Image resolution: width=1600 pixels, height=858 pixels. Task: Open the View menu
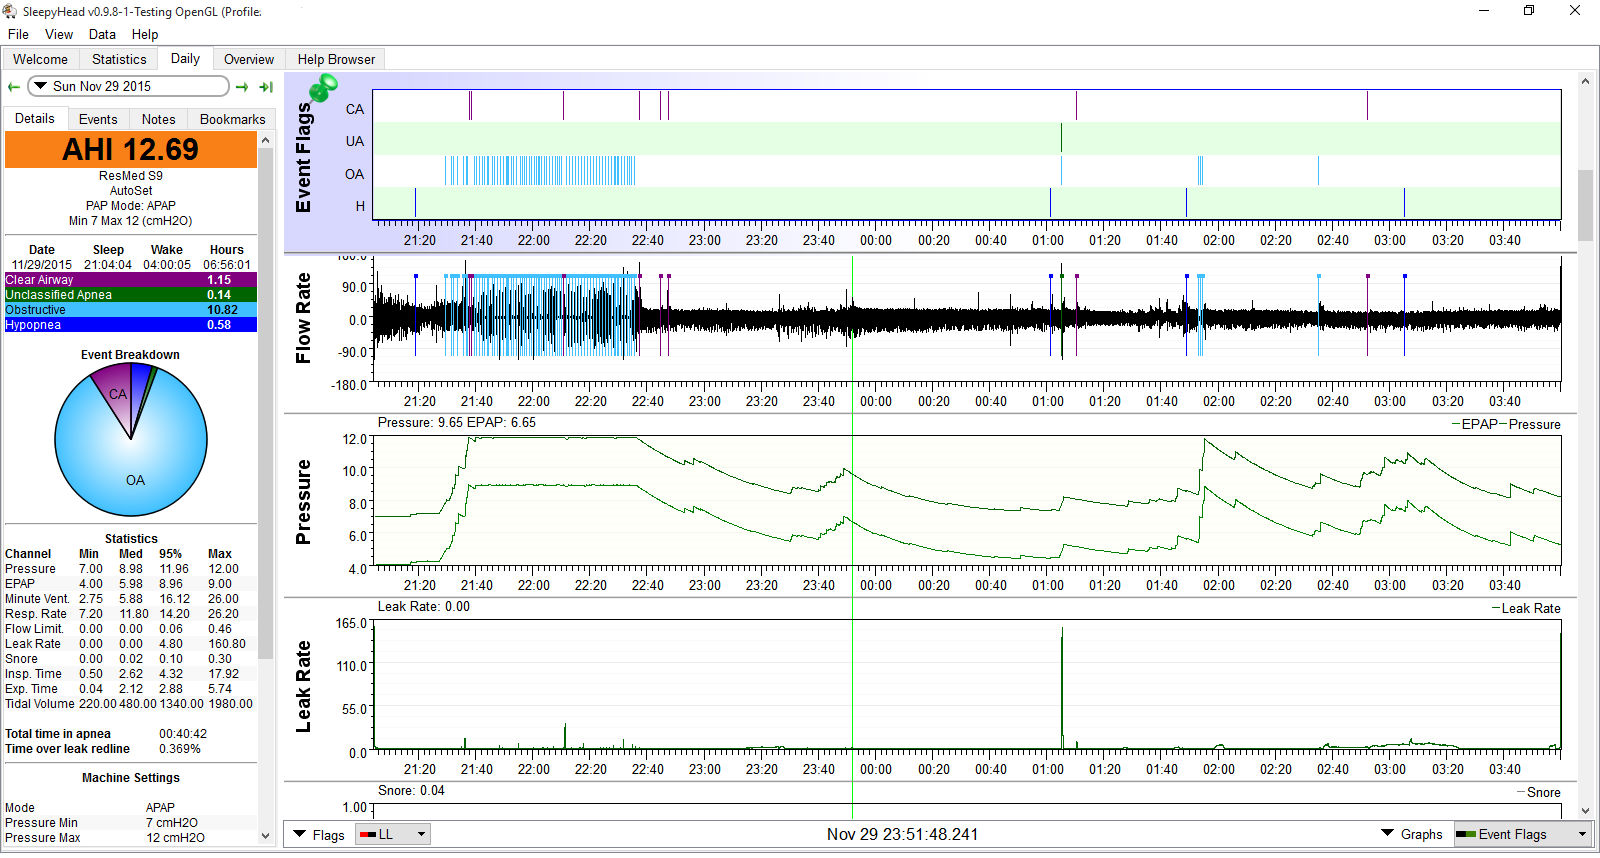point(59,34)
